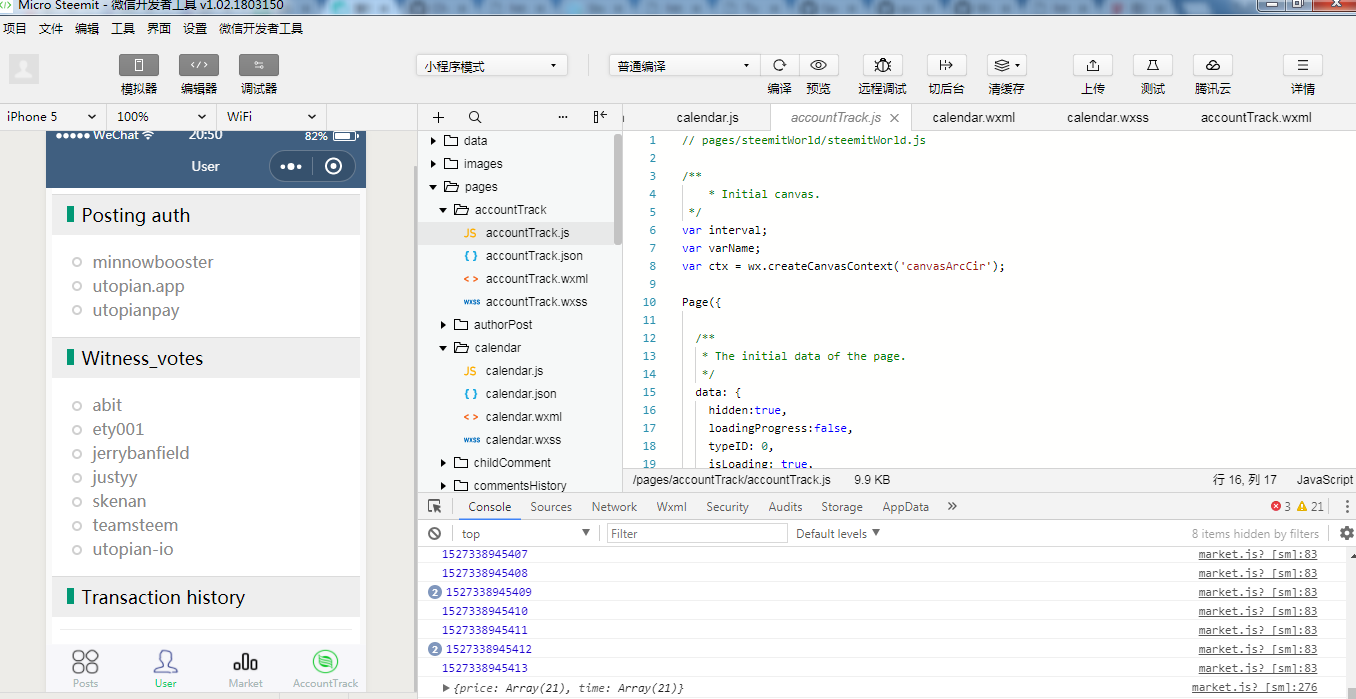Switch to the AppData devtools tab

tap(905, 507)
